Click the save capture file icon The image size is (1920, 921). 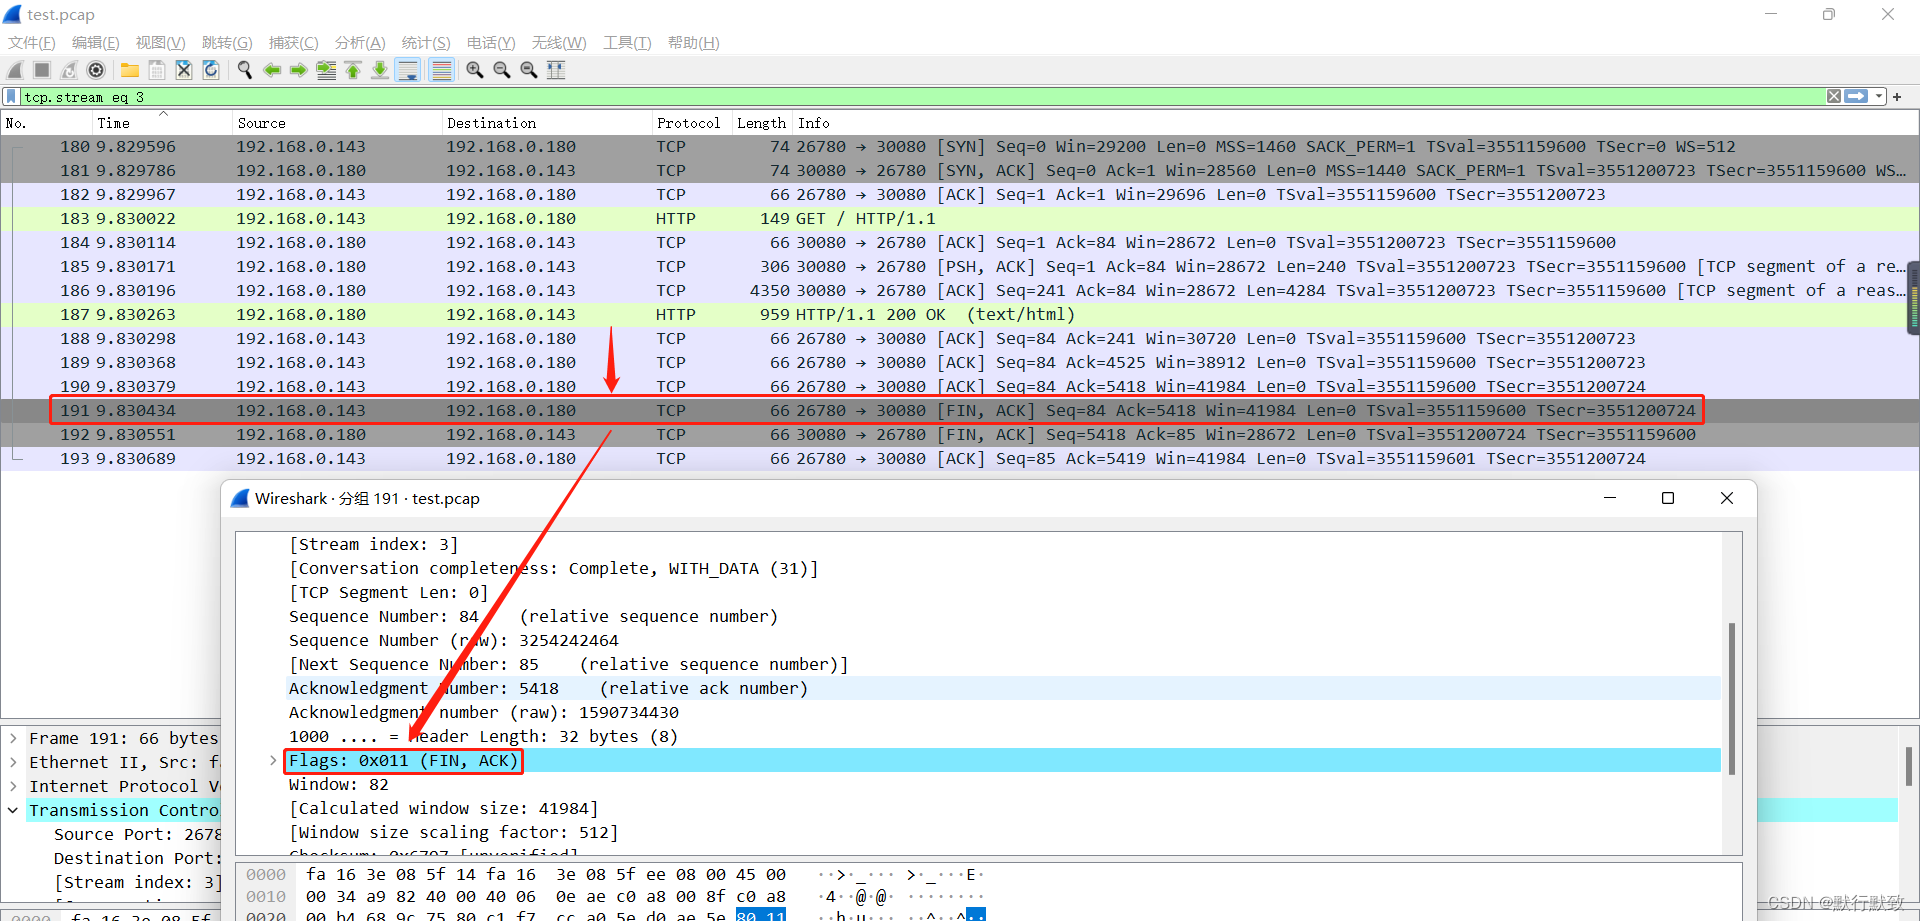tap(157, 70)
